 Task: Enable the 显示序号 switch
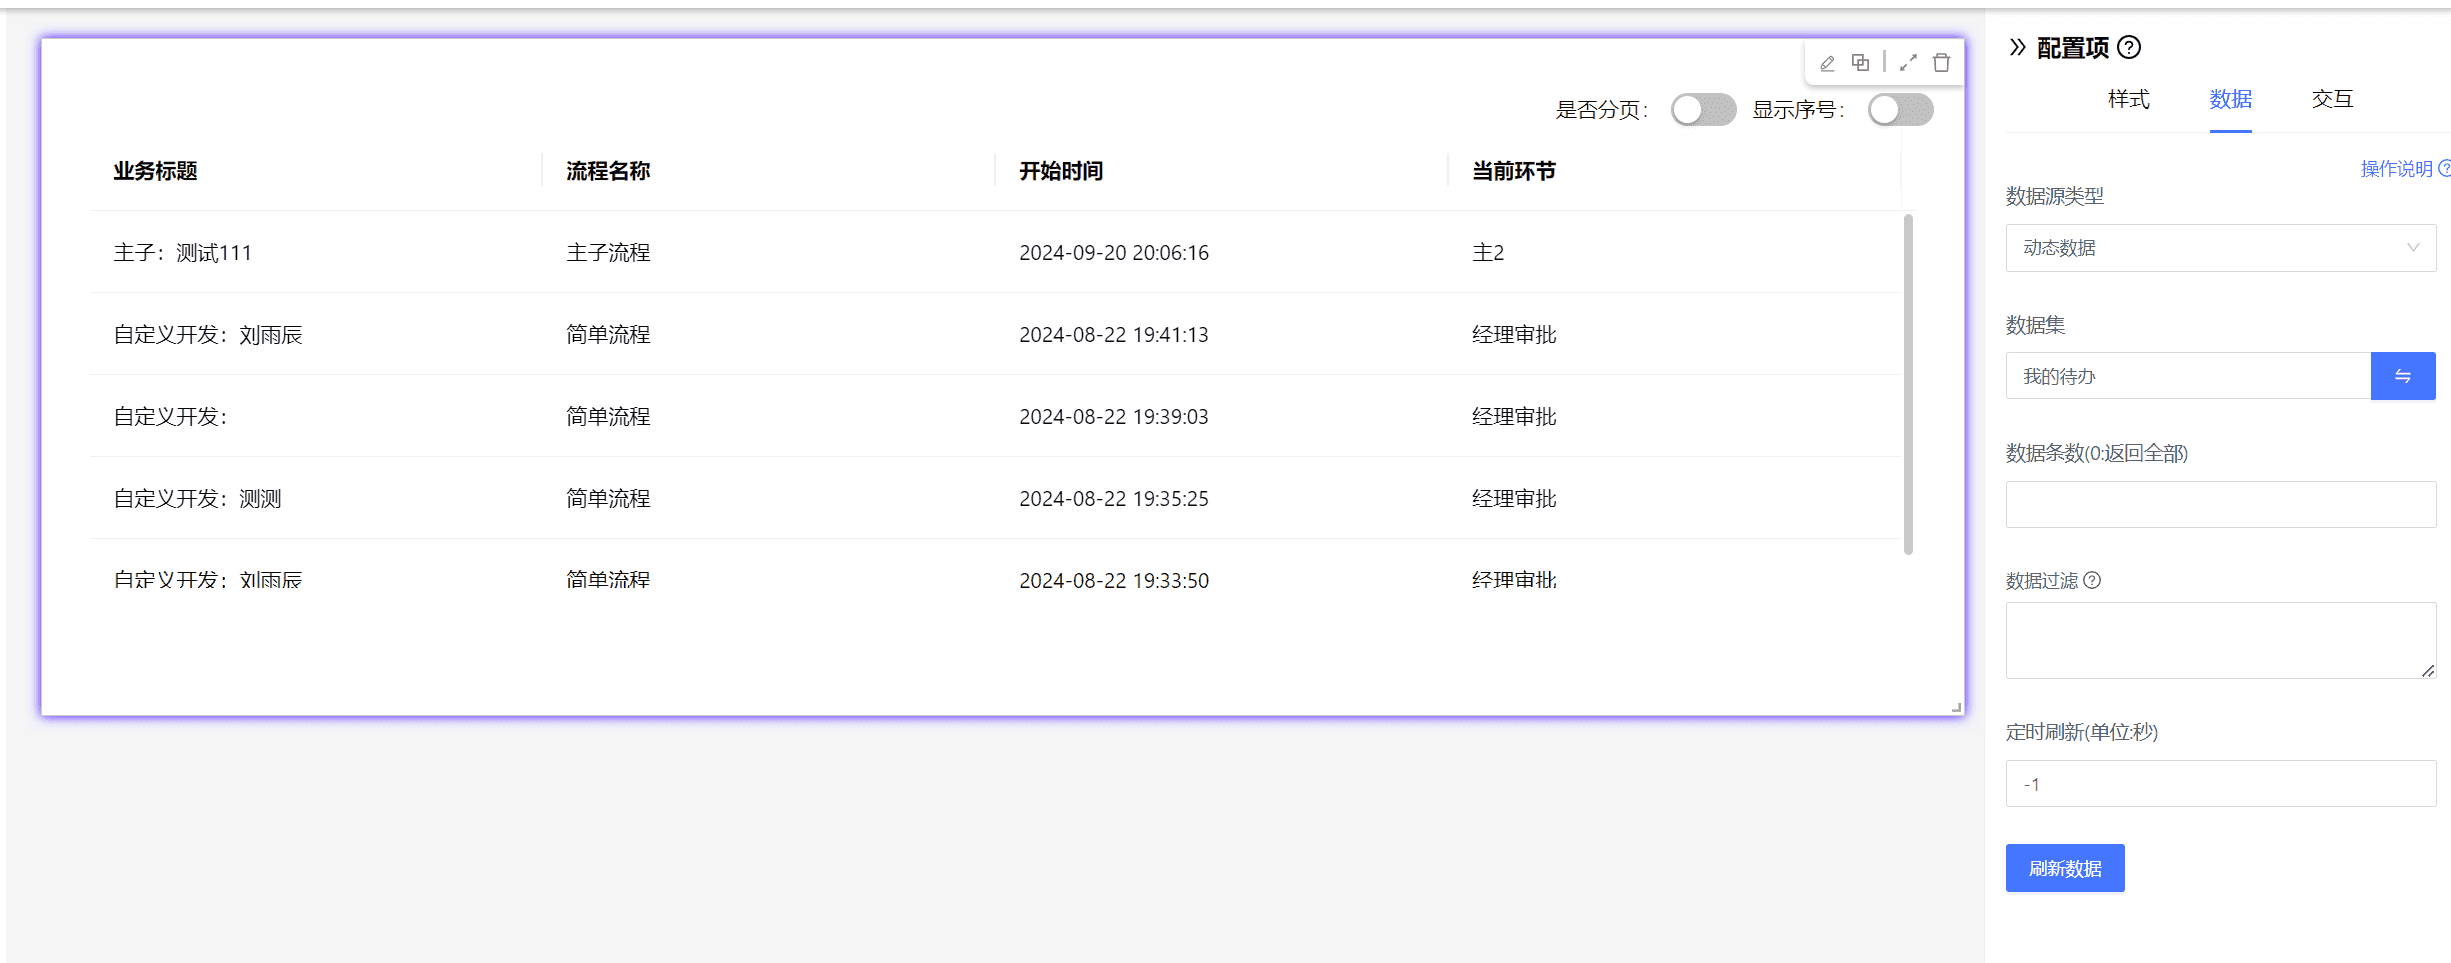1900,110
